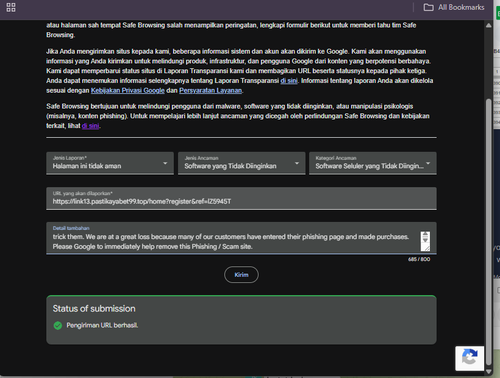The width and height of the screenshot is (500, 378).
Task: Click text area scroll up arrow
Action: 425,234
